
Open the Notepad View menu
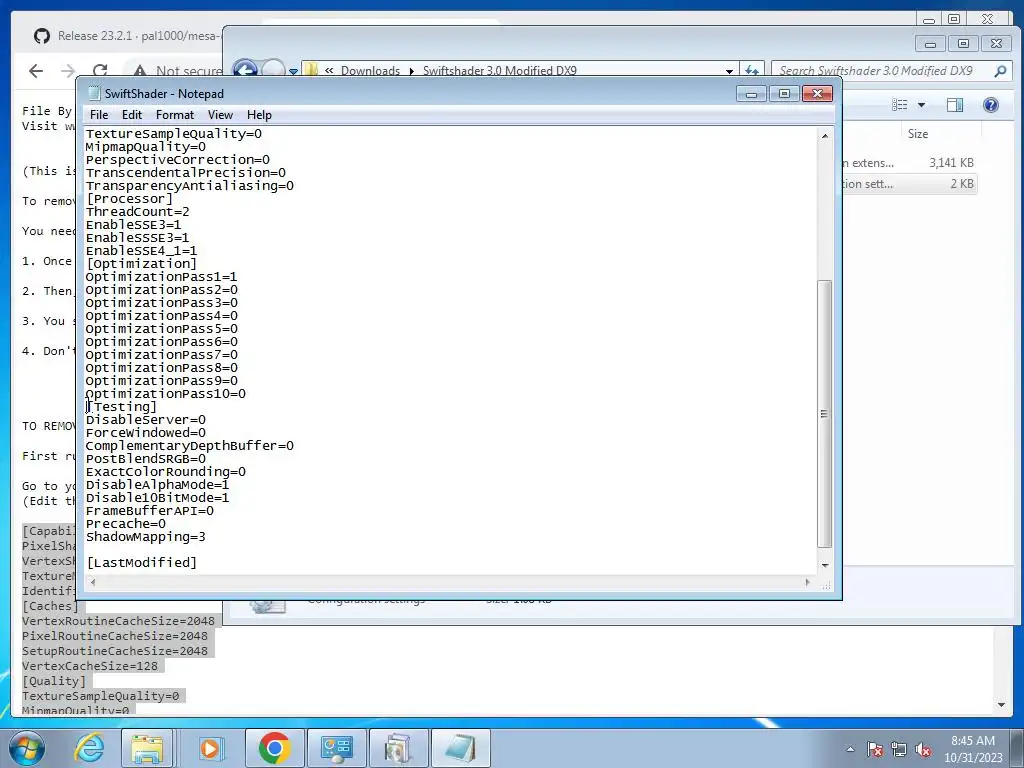coord(220,115)
